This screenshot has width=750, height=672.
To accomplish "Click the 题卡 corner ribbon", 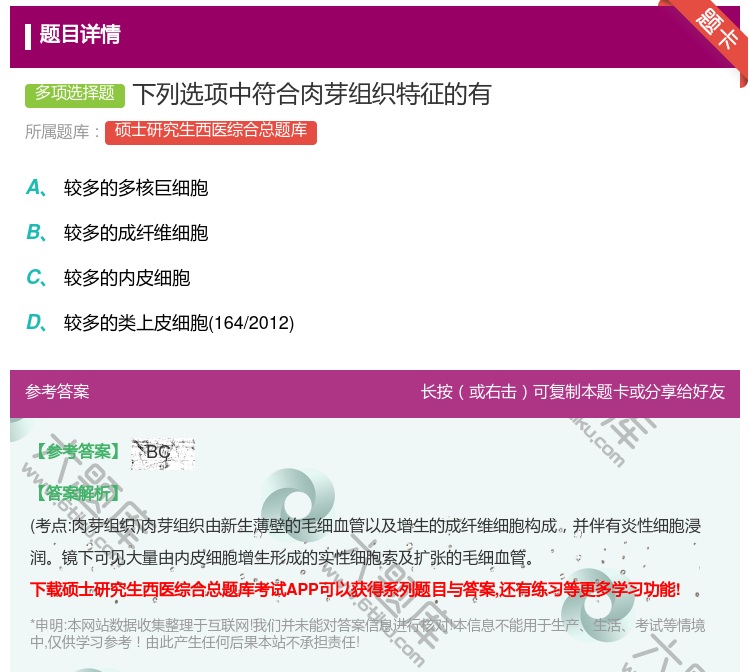I will coord(717,31).
